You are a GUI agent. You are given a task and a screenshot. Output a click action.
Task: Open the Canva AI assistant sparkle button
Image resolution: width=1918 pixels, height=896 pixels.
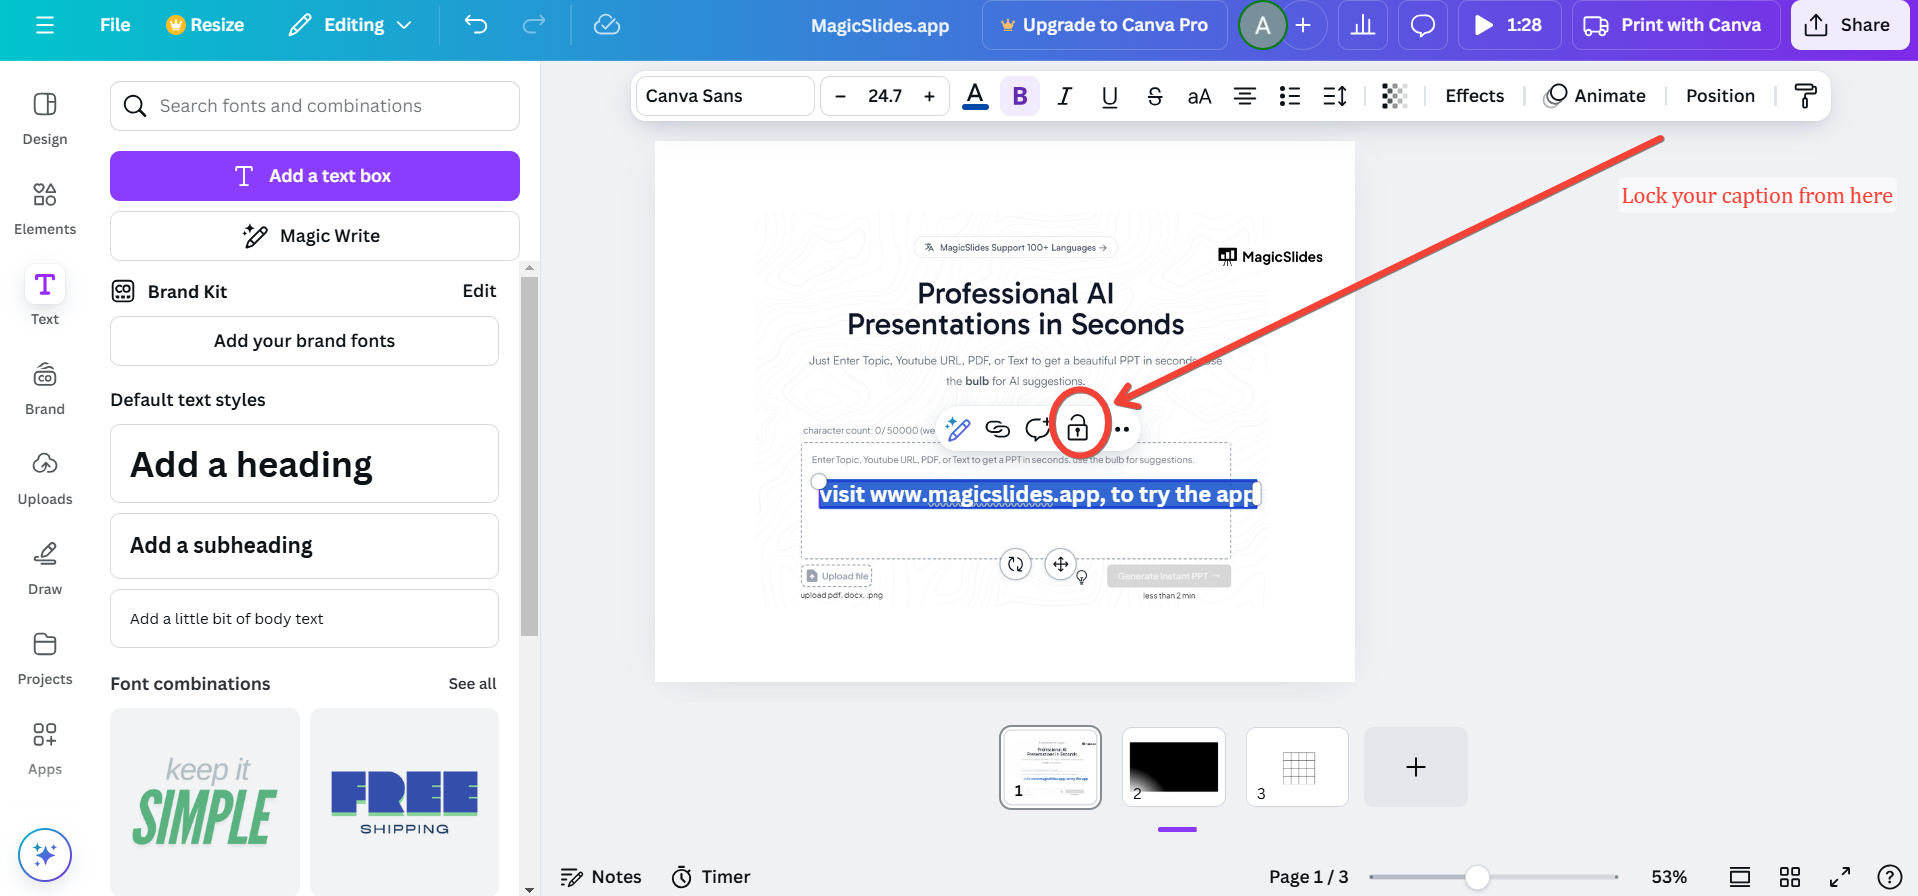coord(45,855)
